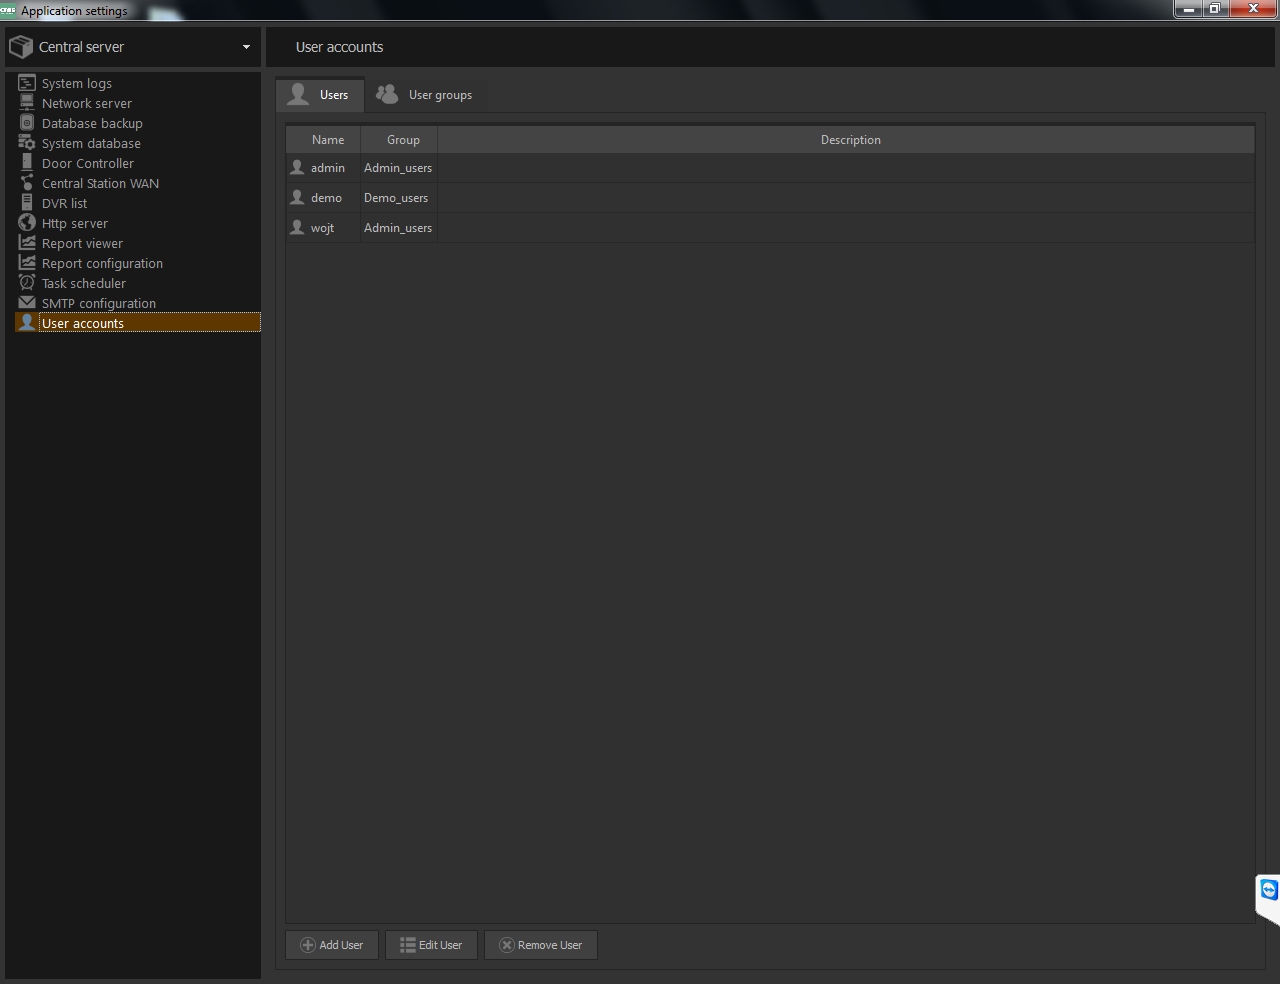Click the Database backup icon
1280x984 pixels.
(x=27, y=123)
